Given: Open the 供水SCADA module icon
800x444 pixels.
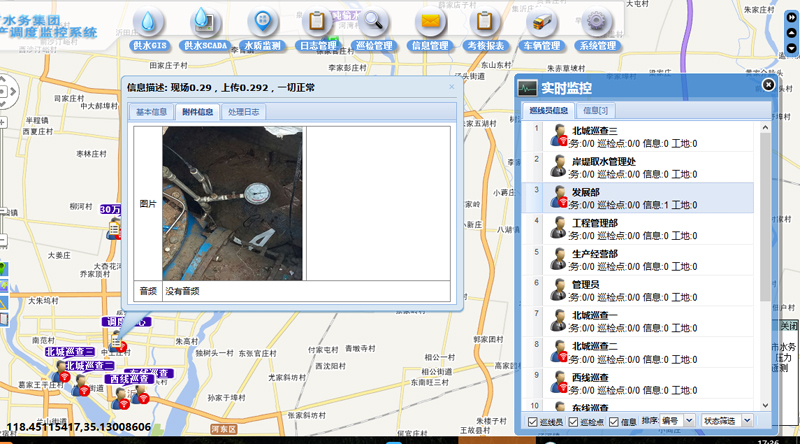Looking at the screenshot, I should click(206, 22).
